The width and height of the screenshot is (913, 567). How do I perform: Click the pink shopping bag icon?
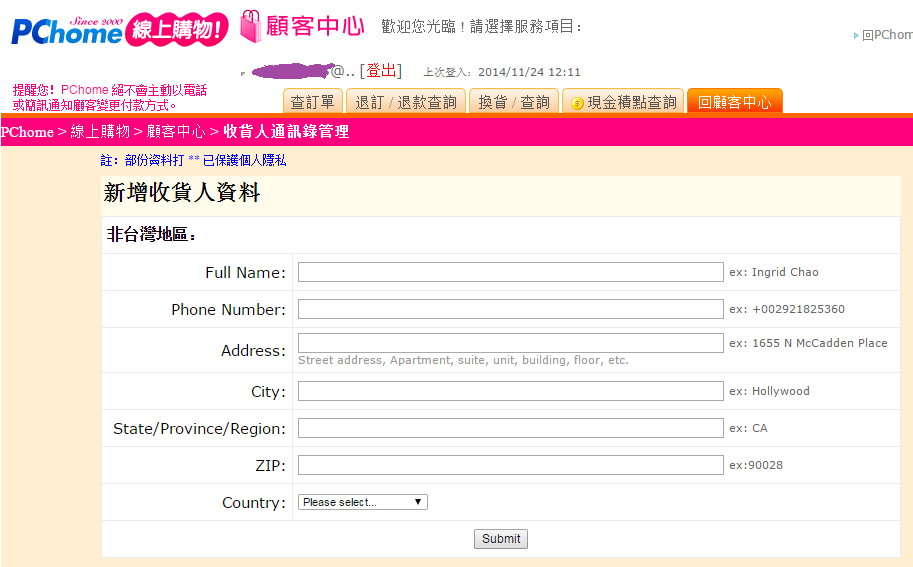(x=250, y=27)
